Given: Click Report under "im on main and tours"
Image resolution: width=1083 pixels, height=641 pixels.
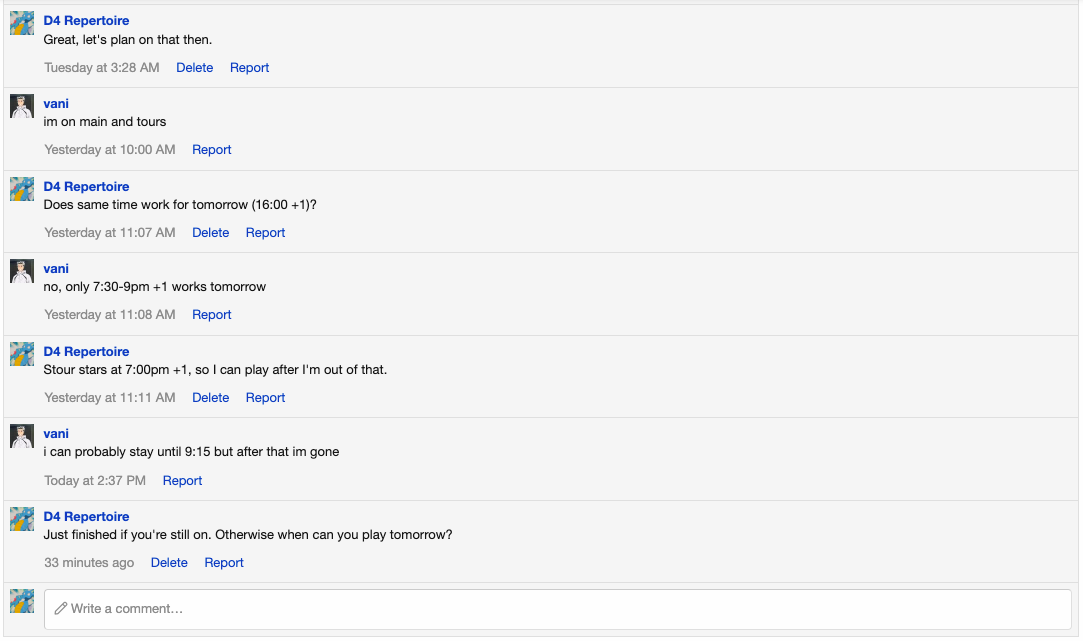Looking at the screenshot, I should 211,149.
